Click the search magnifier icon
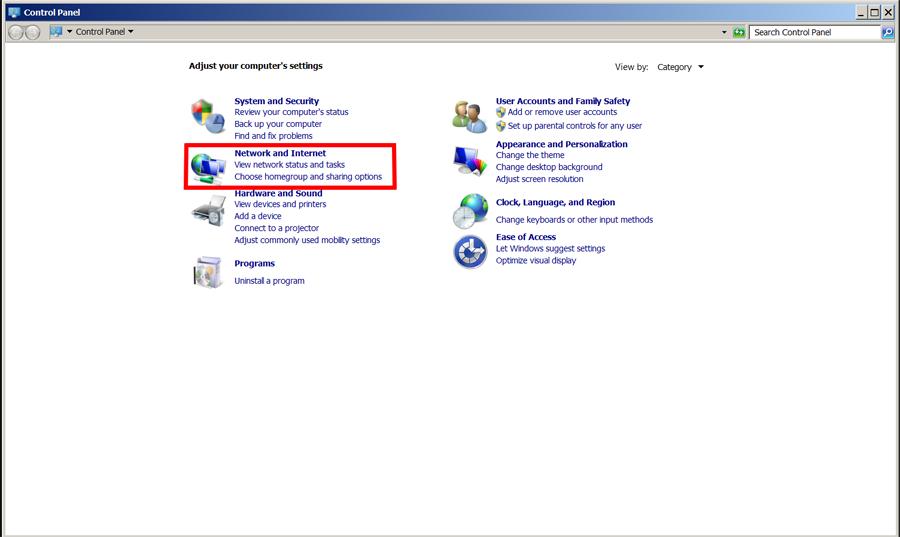Screen dimensions: 900x537 click(x=888, y=33)
